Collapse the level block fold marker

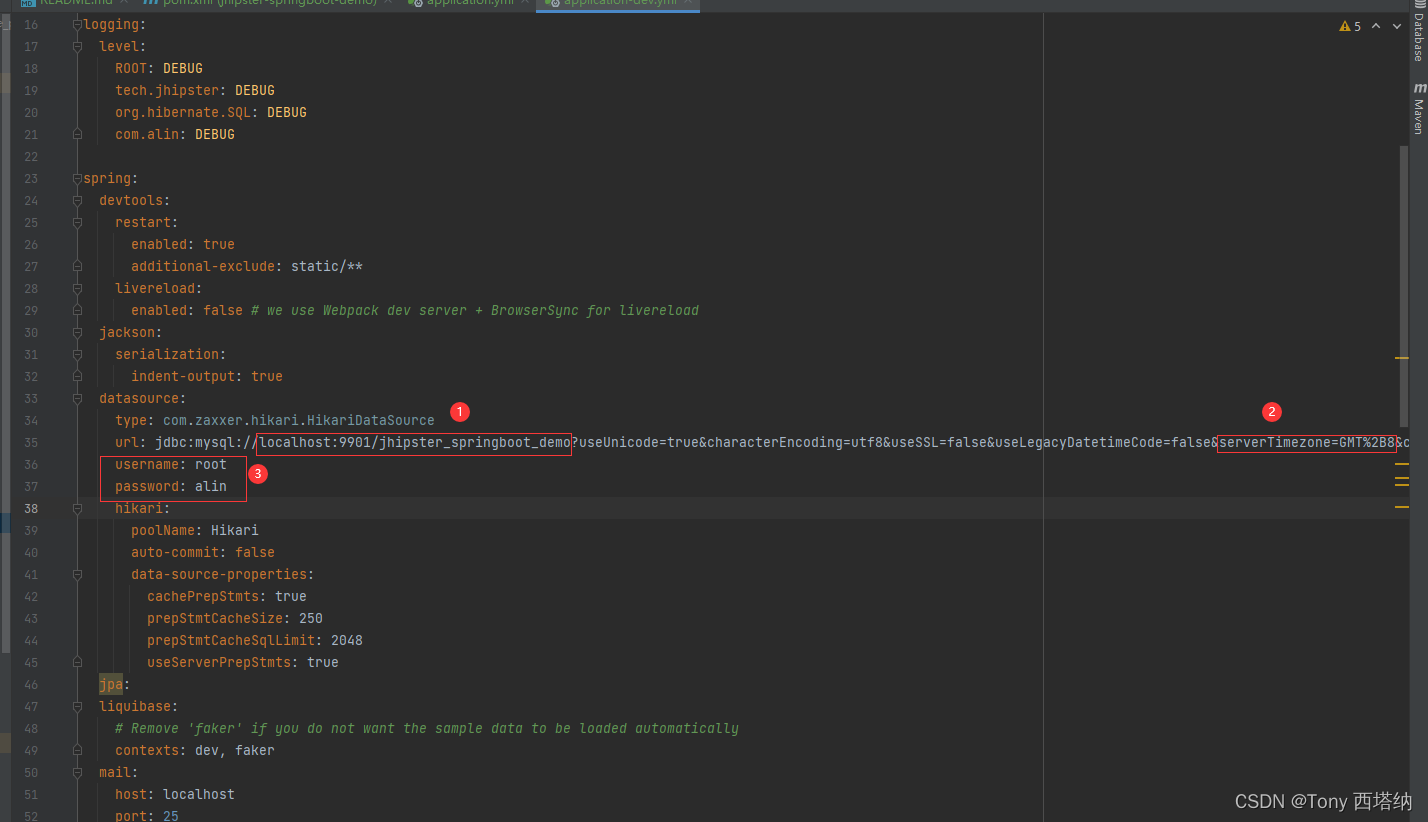[77, 47]
